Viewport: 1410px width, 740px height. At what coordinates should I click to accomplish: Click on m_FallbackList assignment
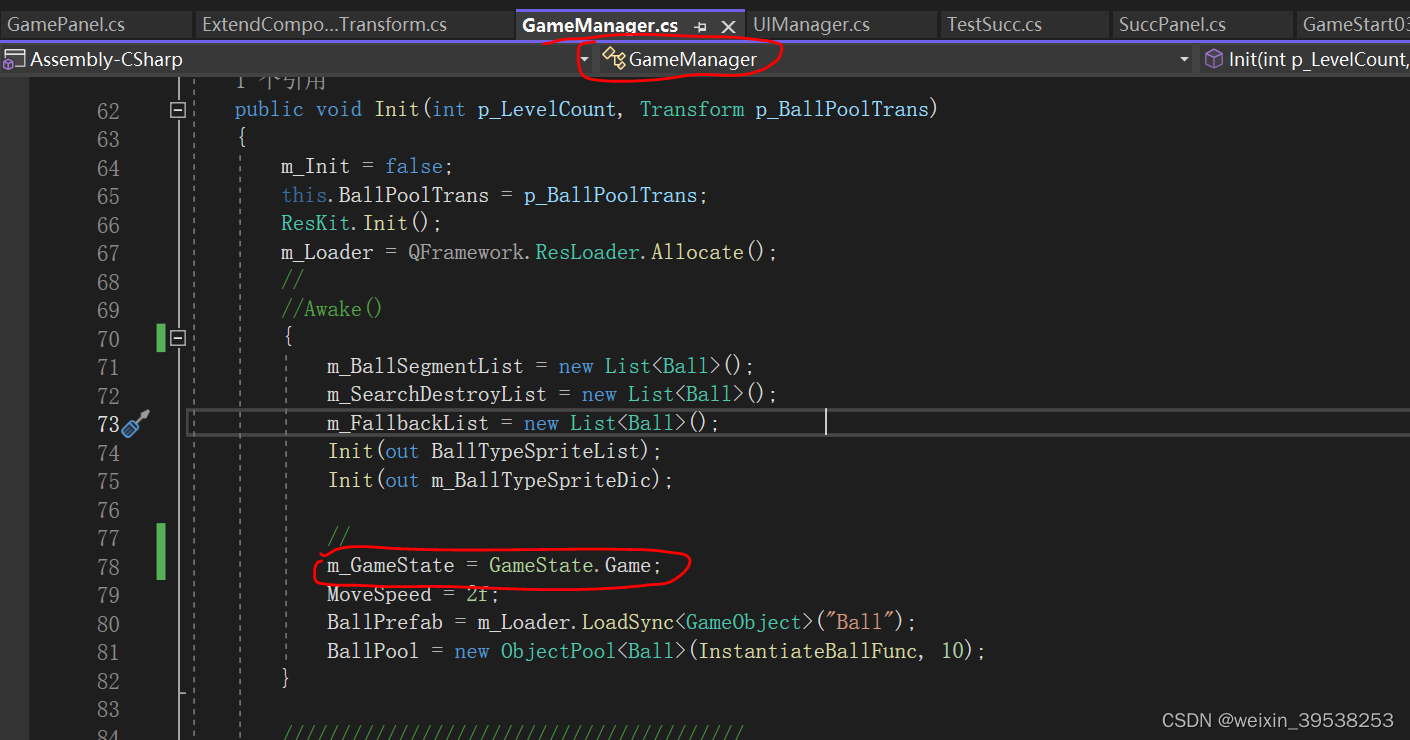[x=523, y=423]
